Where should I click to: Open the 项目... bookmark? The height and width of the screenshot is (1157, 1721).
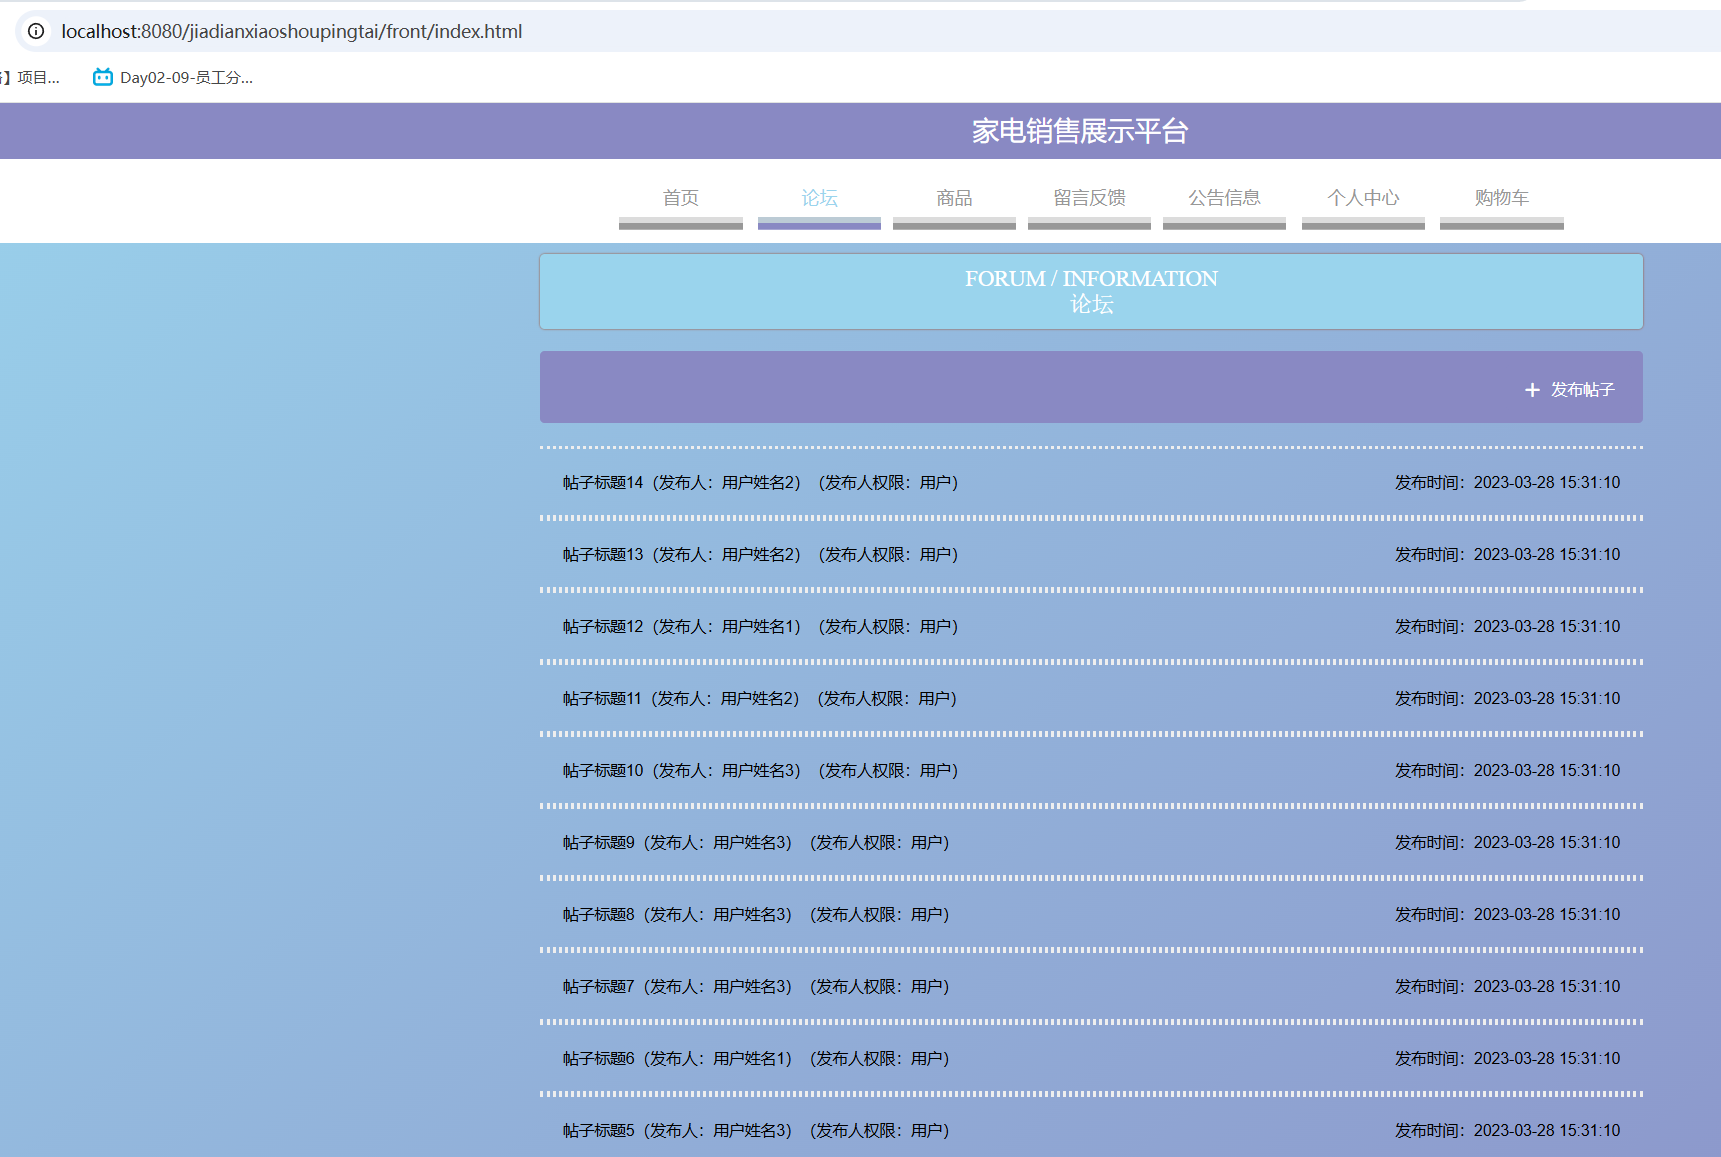pyautogui.click(x=30, y=77)
